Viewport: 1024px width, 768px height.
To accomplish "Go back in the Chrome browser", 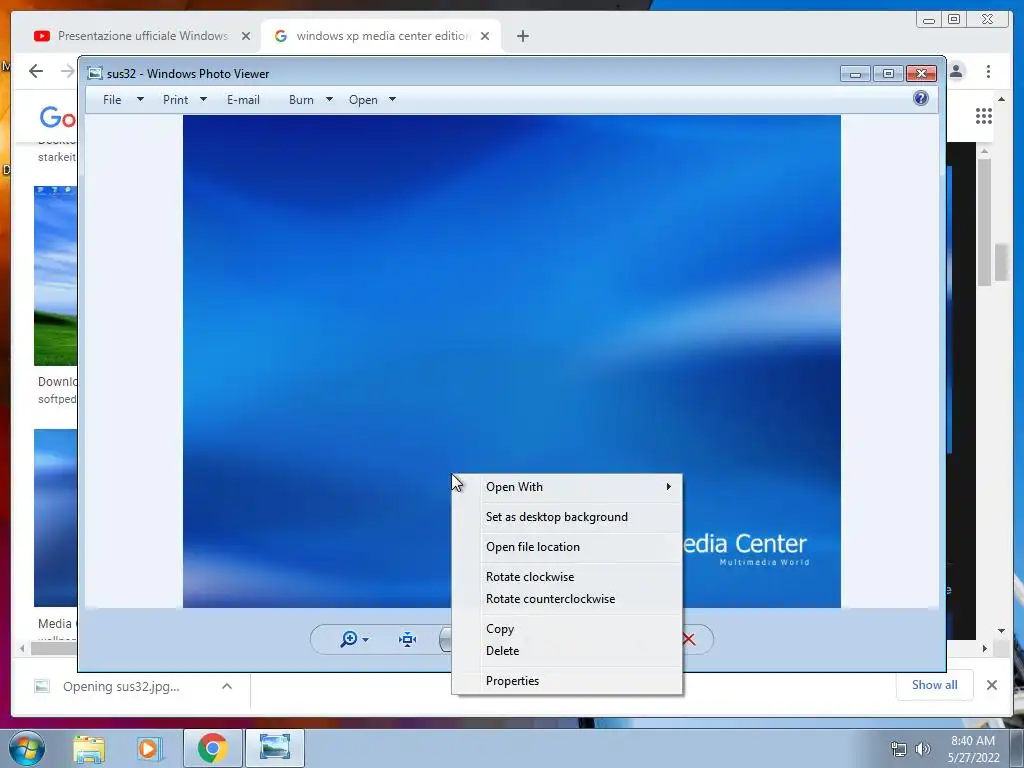I will pyautogui.click(x=36, y=71).
